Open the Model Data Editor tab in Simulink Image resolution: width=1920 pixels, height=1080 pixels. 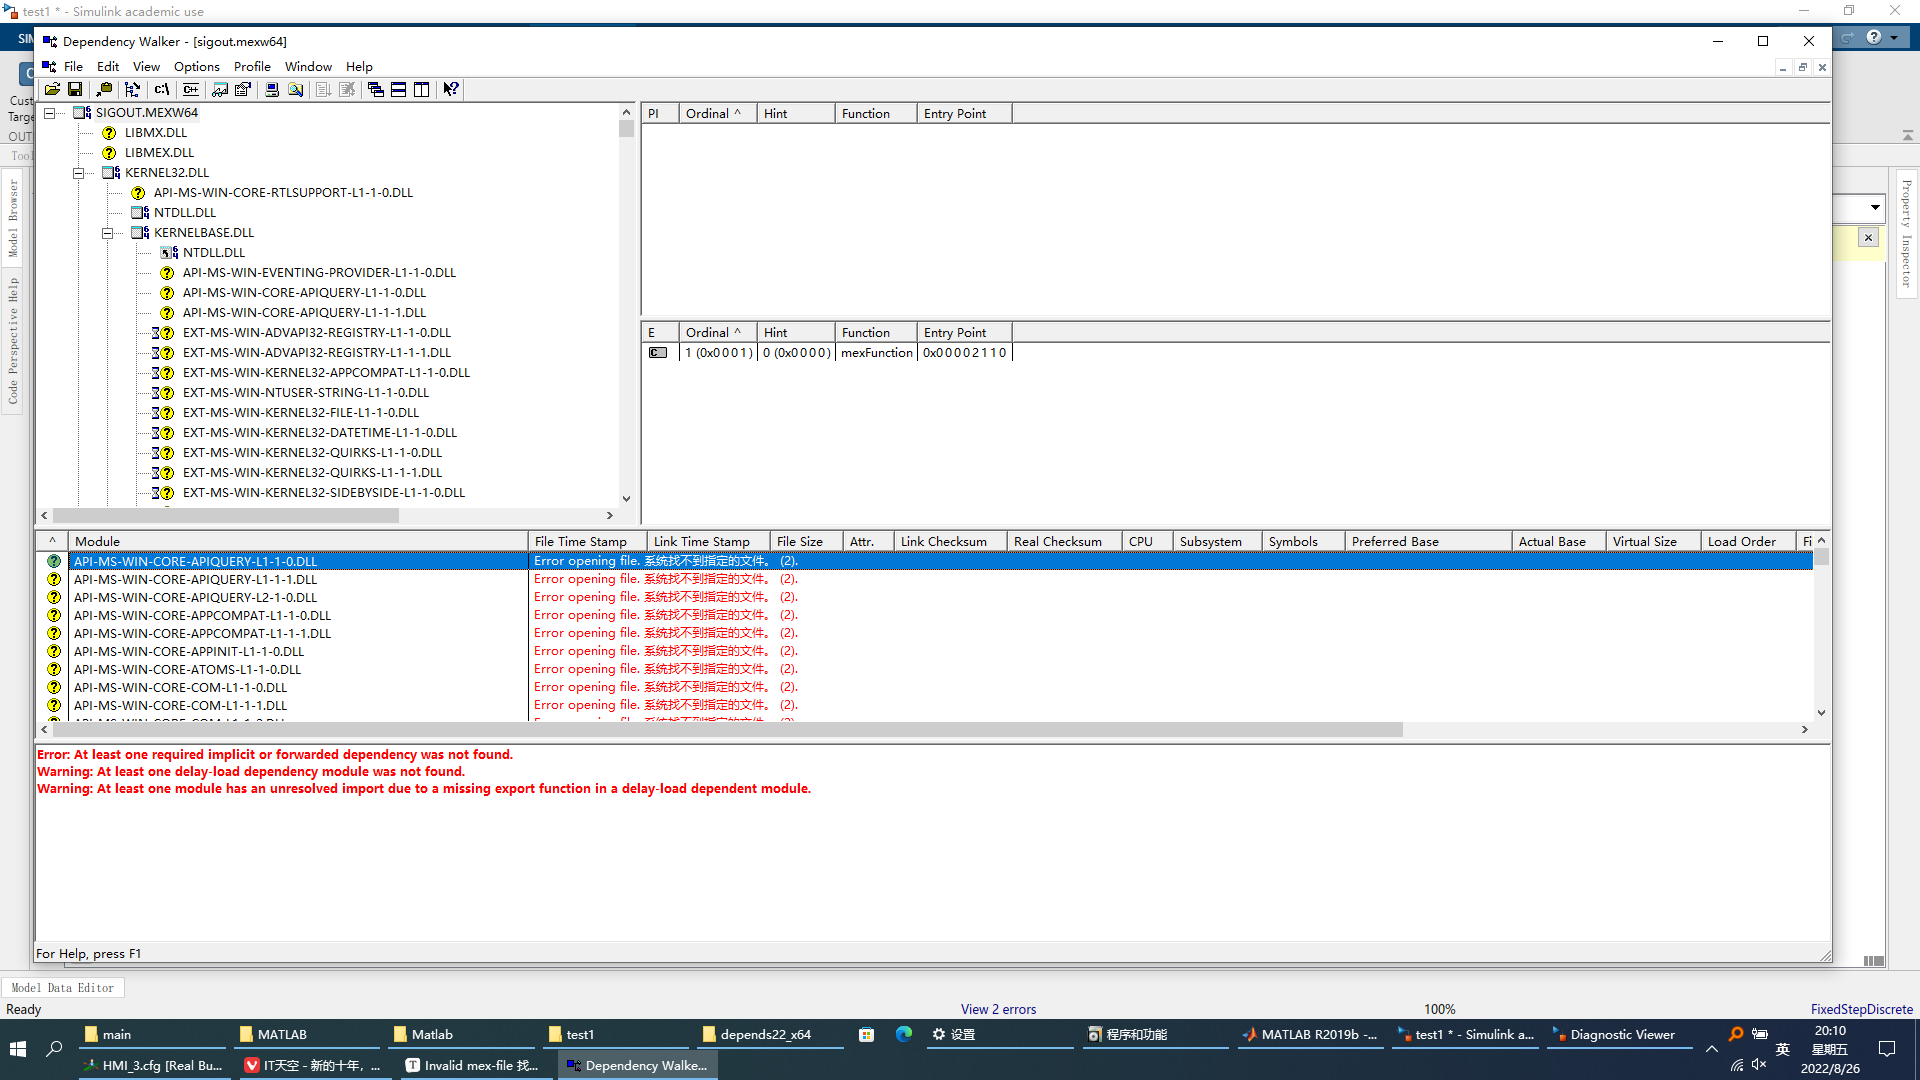(63, 988)
